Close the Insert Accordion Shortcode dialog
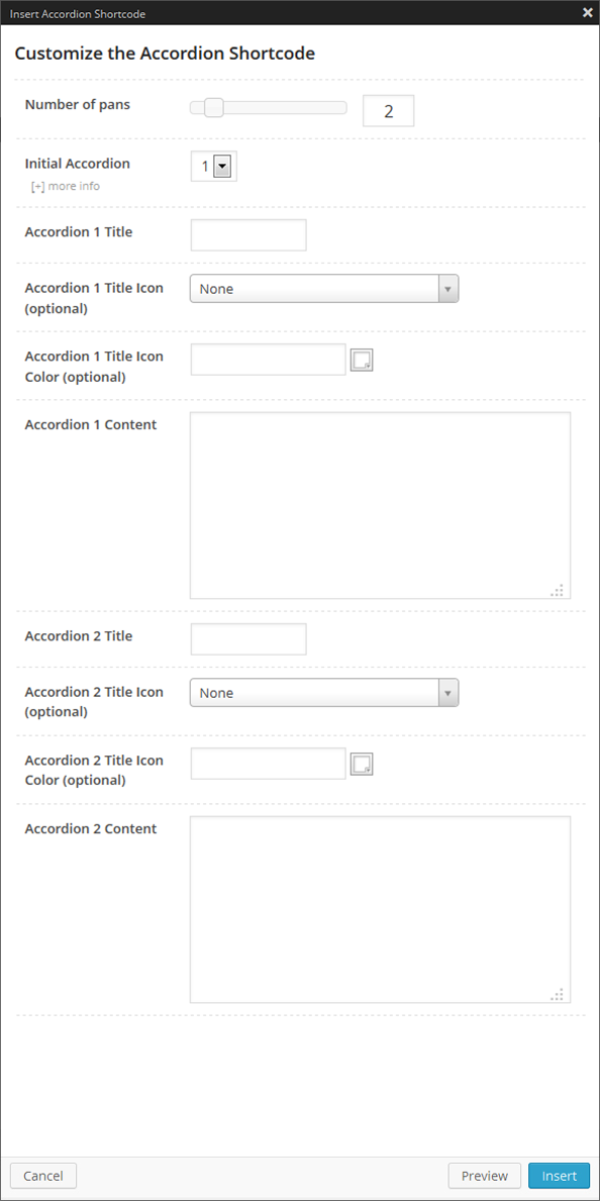 pos(587,13)
